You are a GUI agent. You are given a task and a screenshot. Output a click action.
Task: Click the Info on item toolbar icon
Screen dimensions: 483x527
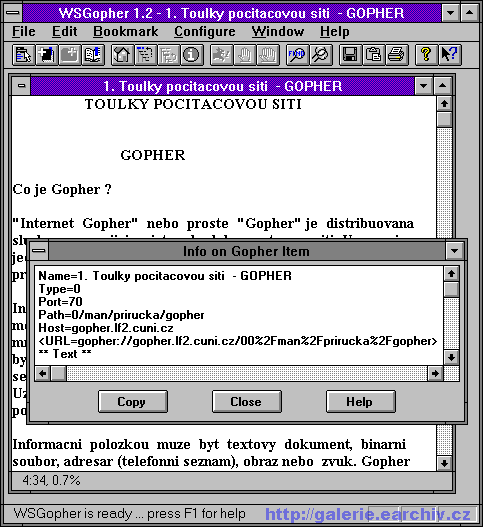pos(192,55)
